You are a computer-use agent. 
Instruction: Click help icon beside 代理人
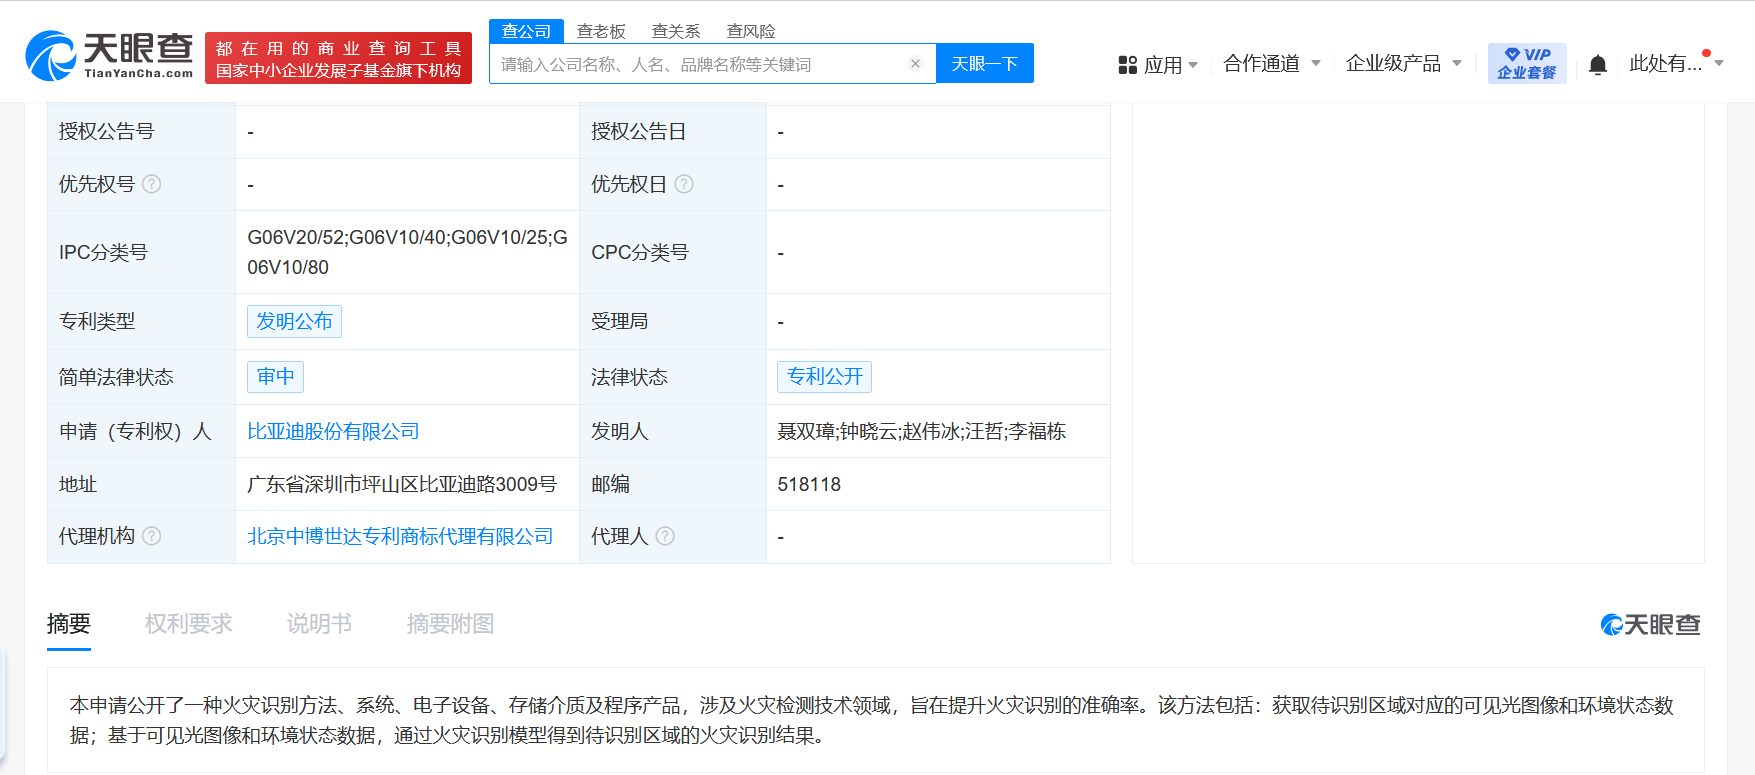[x=665, y=536]
